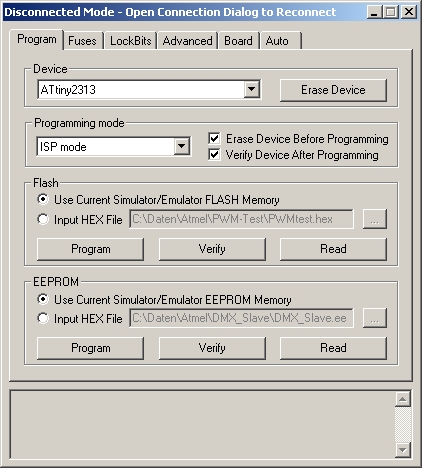Maximize the programming dialog window

coord(391,12)
